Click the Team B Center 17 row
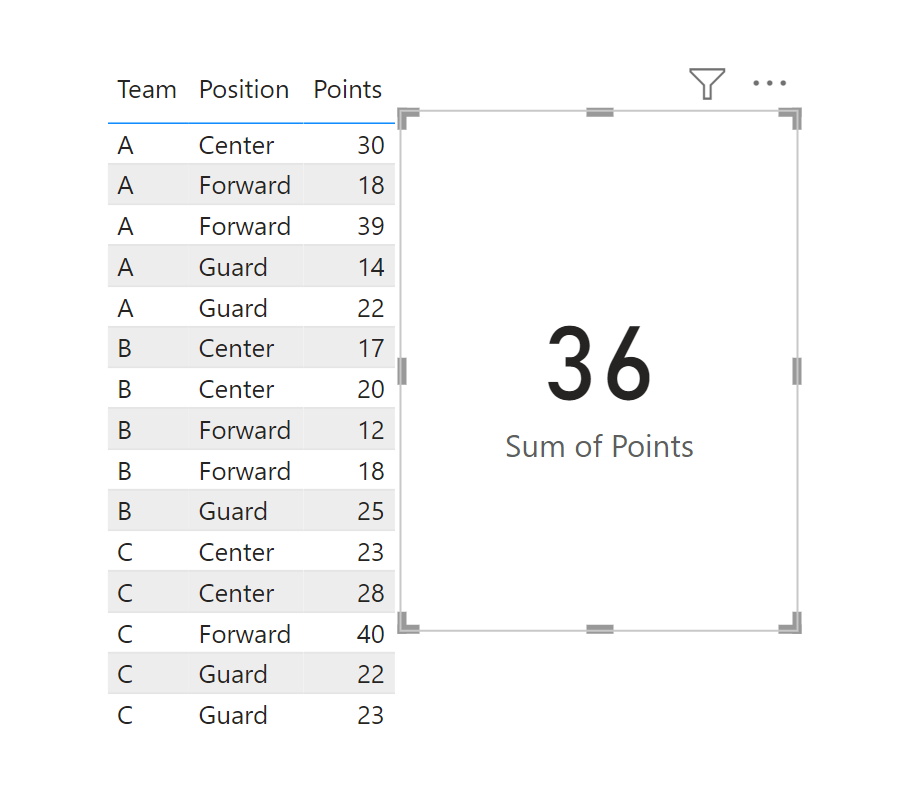This screenshot has width=918, height=794. (x=251, y=348)
